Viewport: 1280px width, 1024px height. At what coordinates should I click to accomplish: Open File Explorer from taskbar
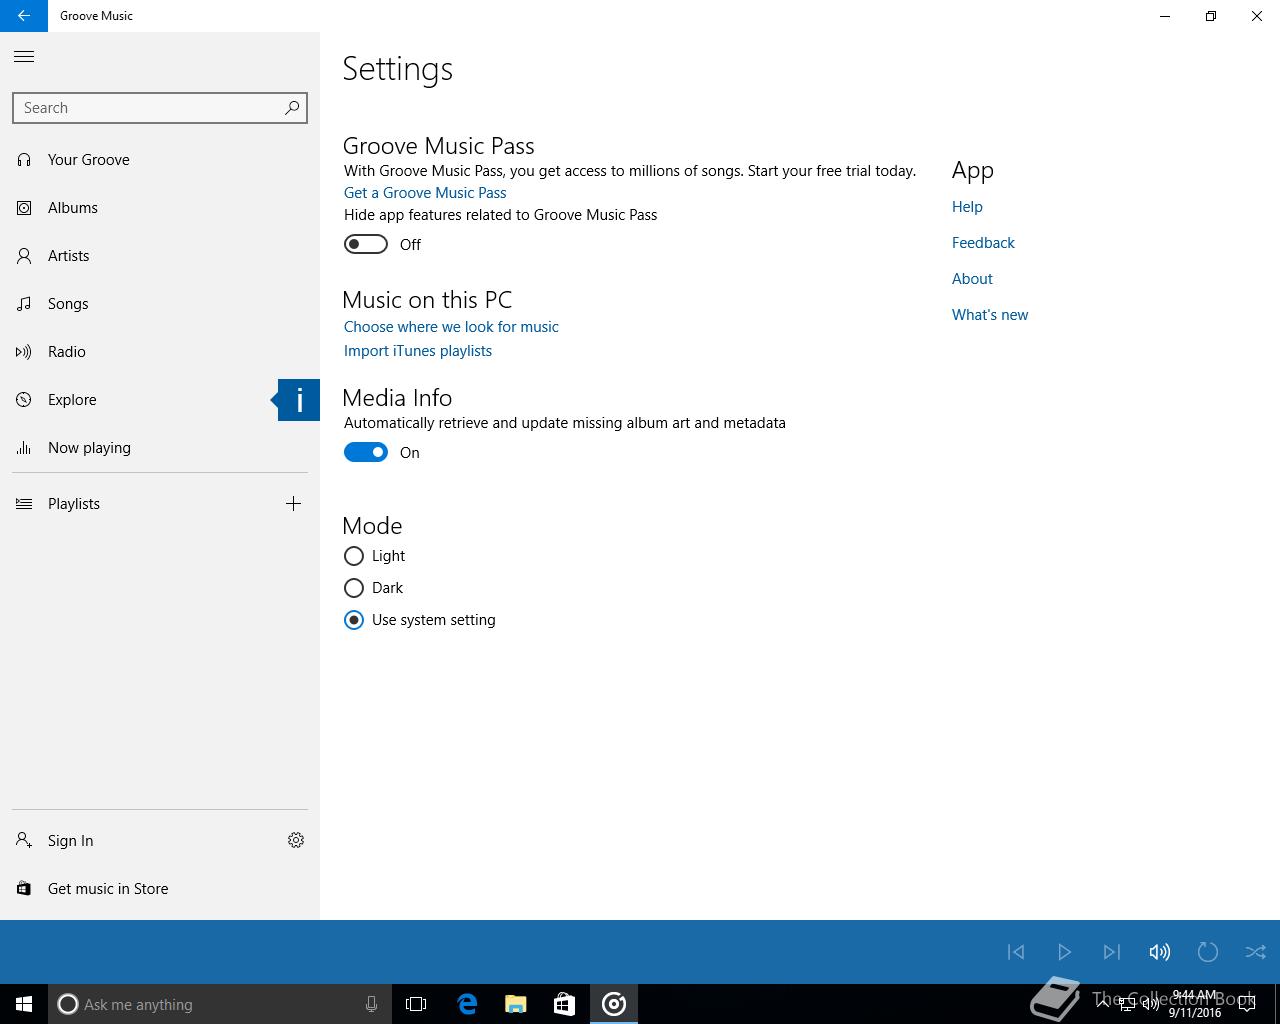516,1004
